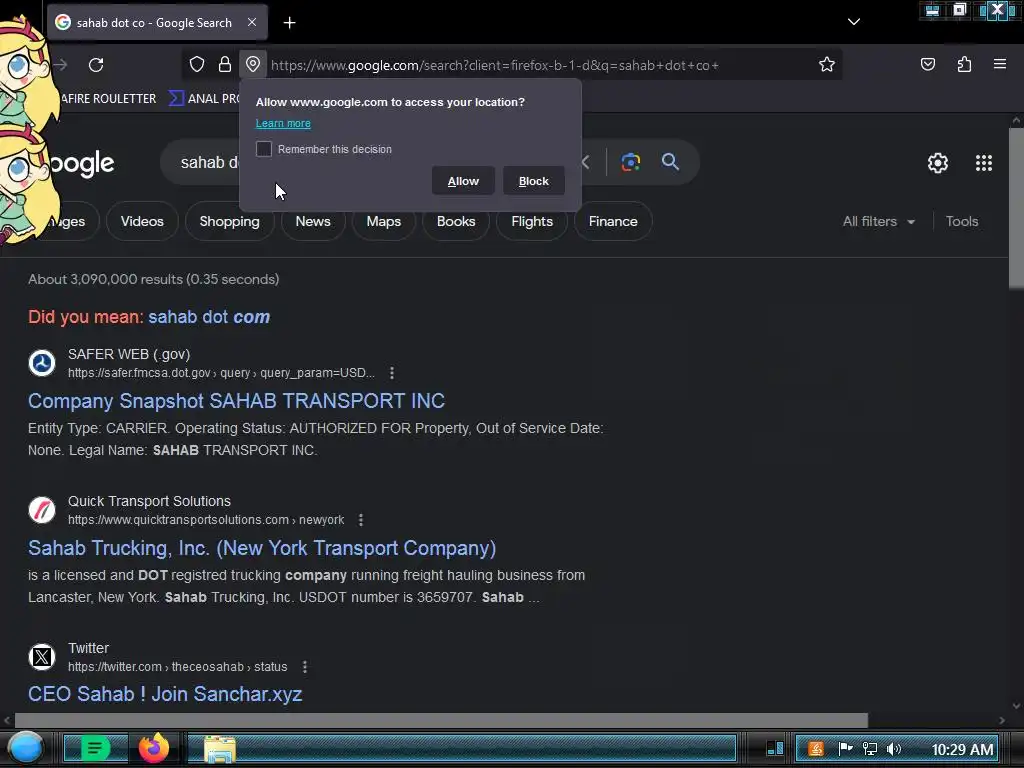This screenshot has height=768, width=1024.
Task: Open the Action Center flag tray icon
Action: [x=845, y=749]
